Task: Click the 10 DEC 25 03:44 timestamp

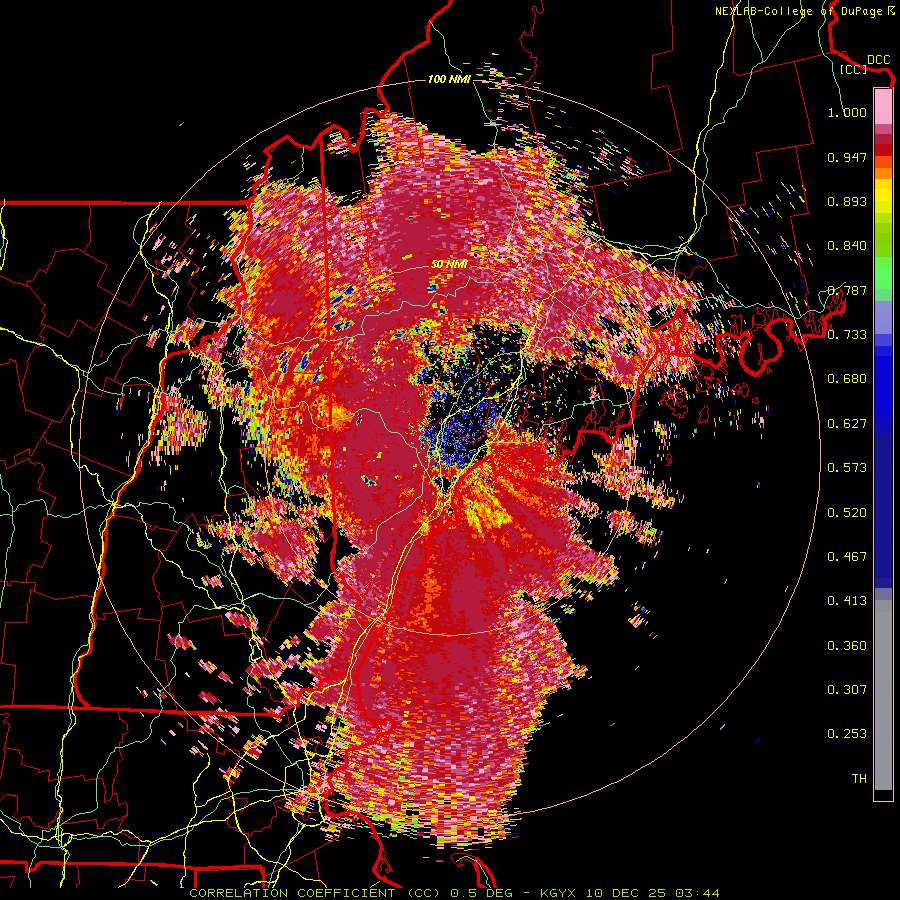Action: (x=653, y=893)
